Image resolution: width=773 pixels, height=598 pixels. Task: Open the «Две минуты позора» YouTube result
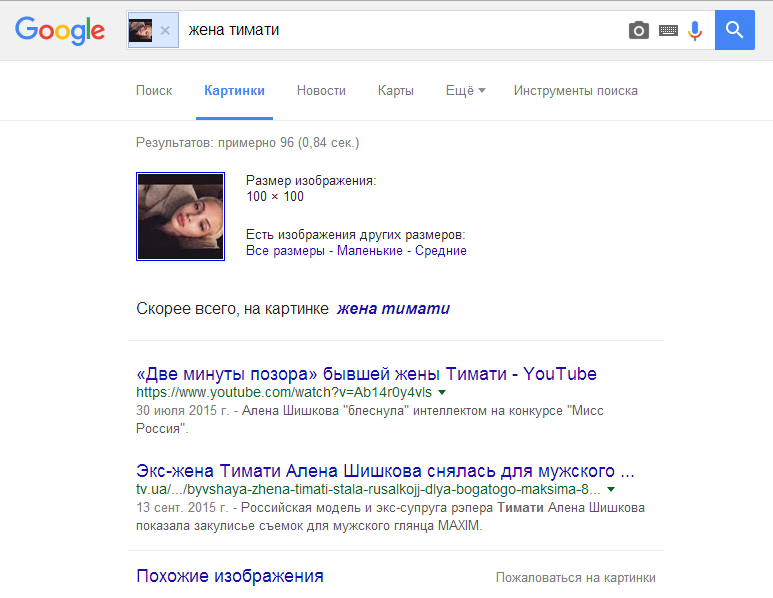(366, 374)
